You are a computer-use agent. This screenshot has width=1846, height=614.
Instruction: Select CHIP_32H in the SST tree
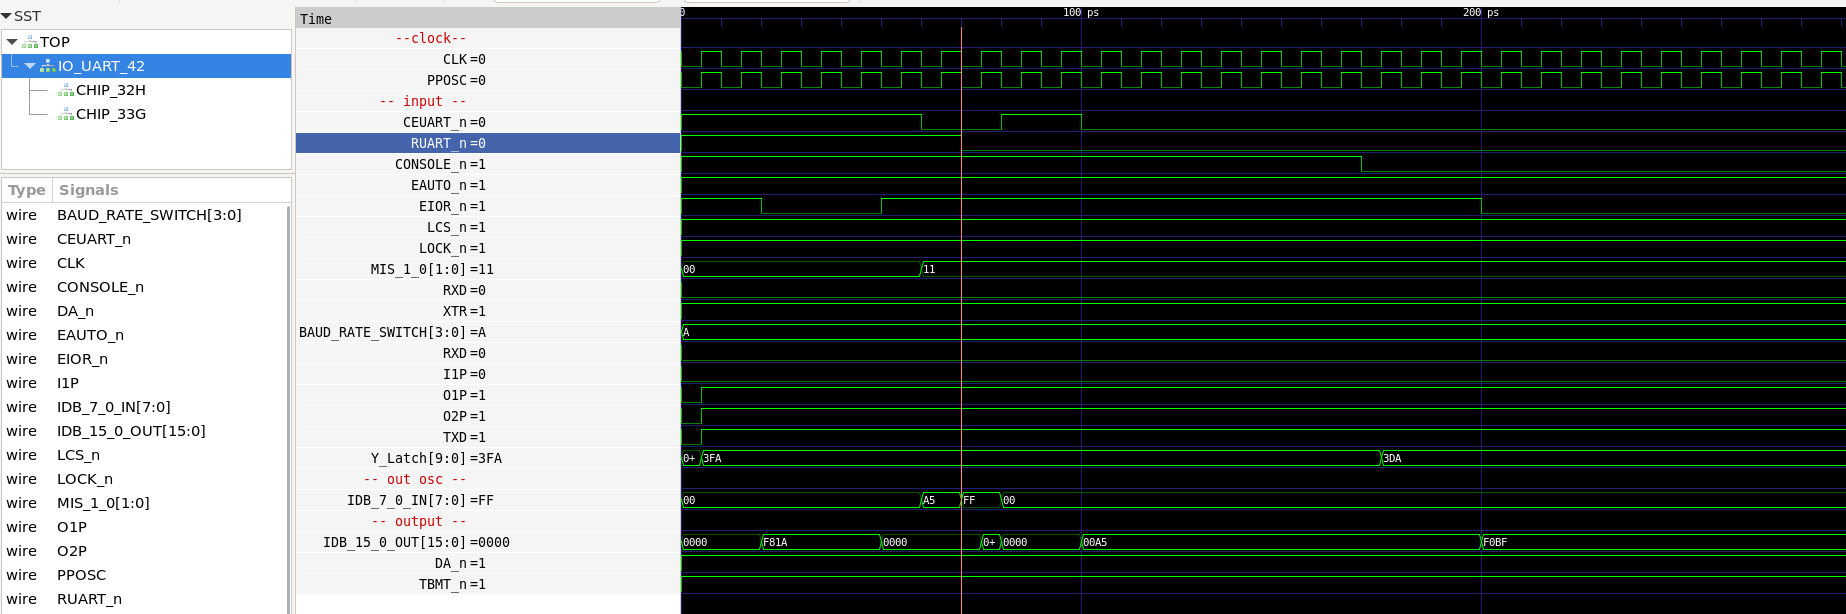(111, 90)
